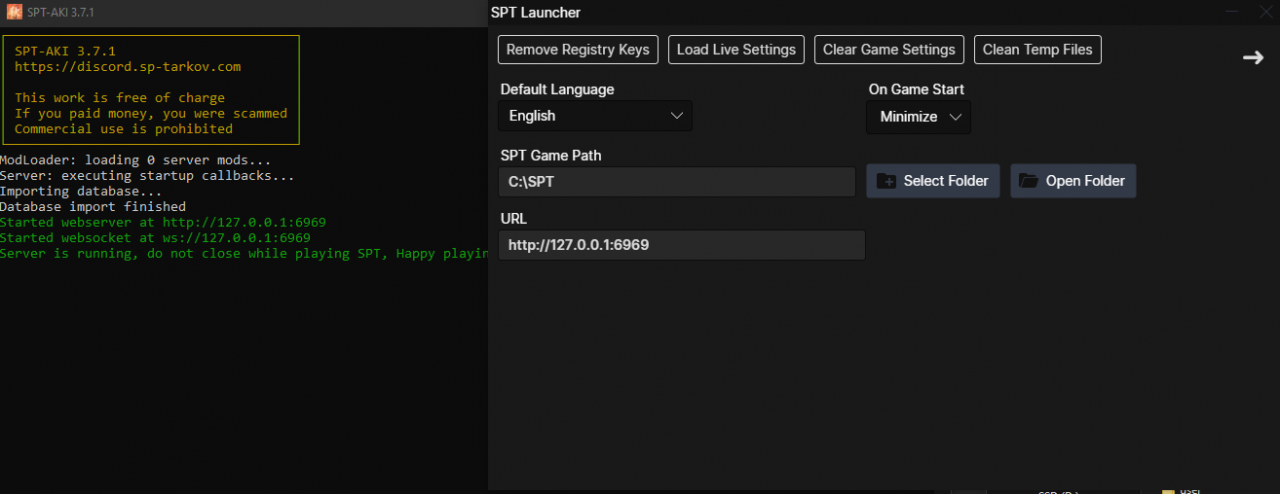Open the On Game Start Minimize dropdown
Image resolution: width=1280 pixels, height=494 pixels.
[x=918, y=117]
